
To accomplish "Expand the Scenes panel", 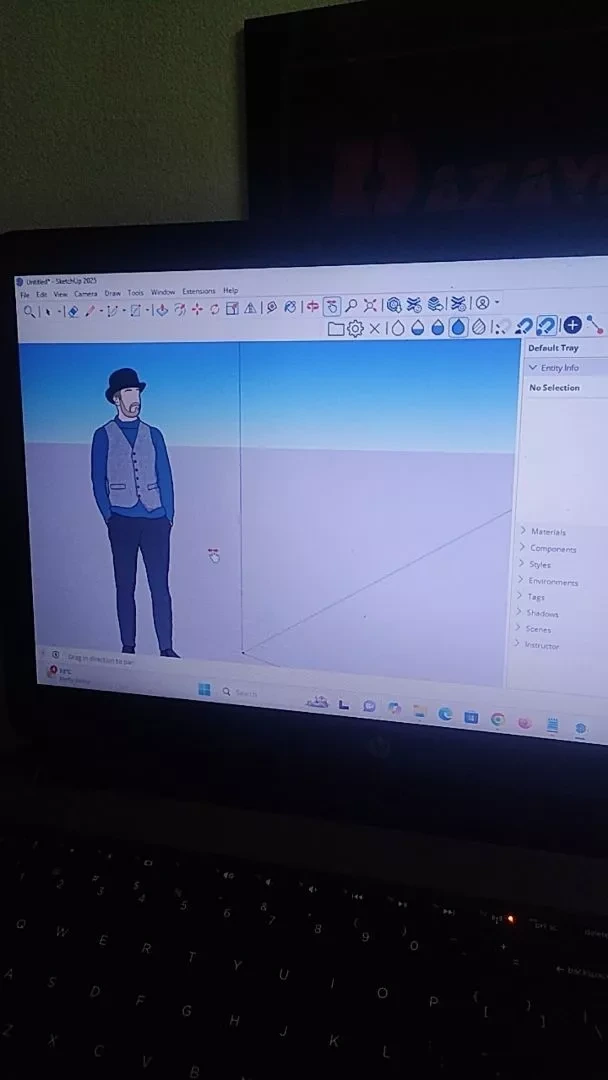I will [x=517, y=627].
